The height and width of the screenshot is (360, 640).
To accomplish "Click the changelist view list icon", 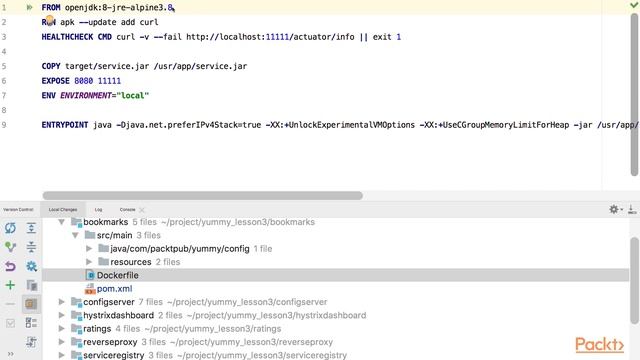I will click(x=31, y=323).
